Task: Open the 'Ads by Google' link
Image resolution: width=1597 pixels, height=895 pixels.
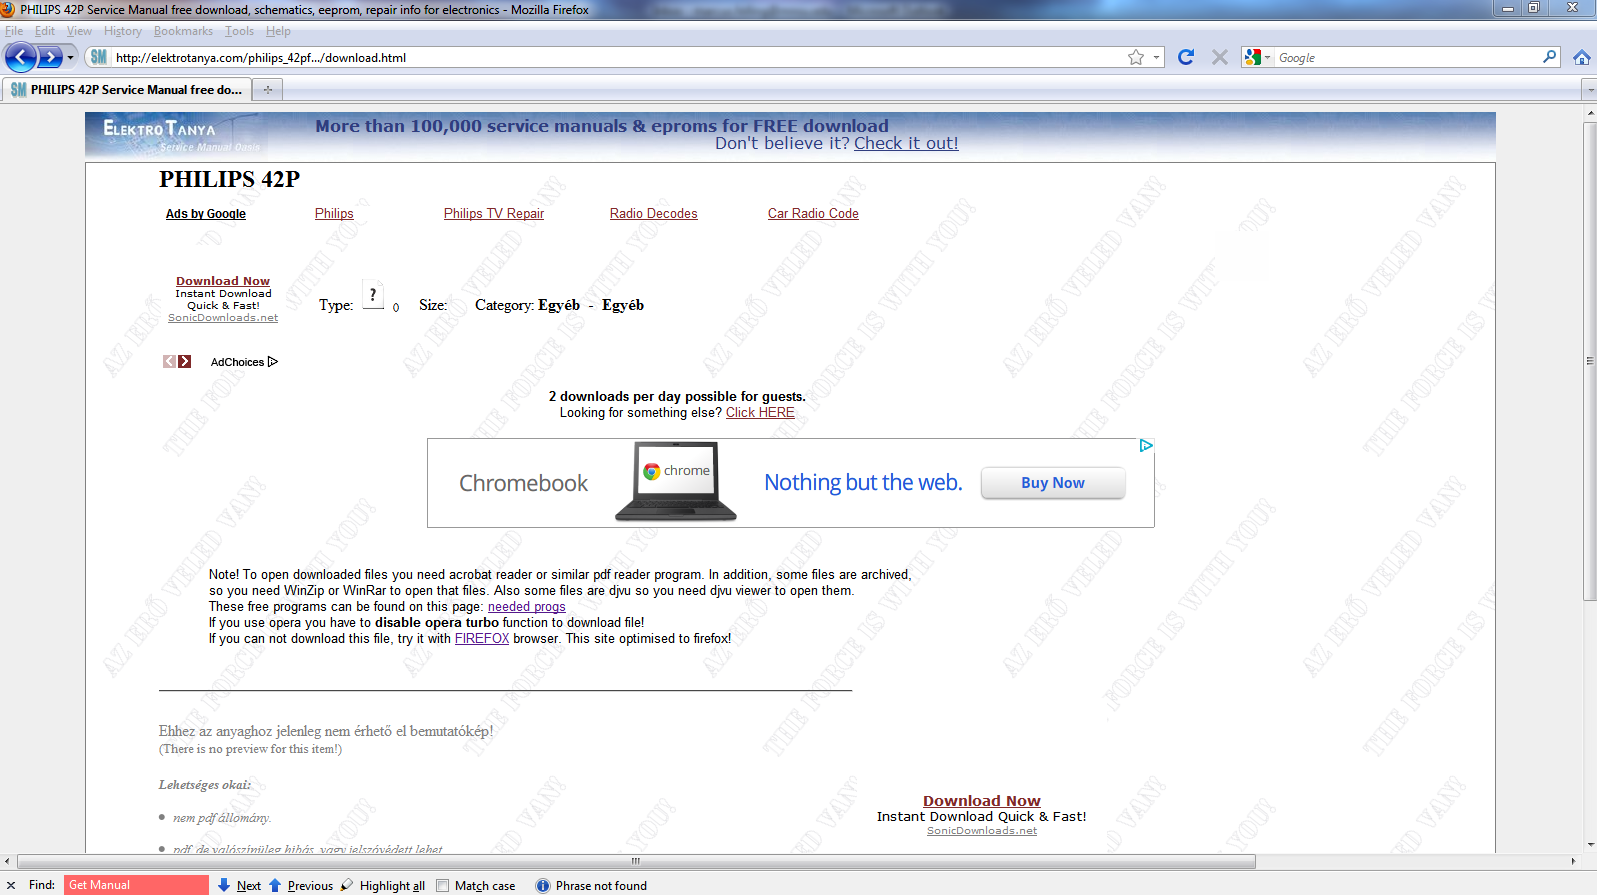Action: pyautogui.click(x=206, y=214)
